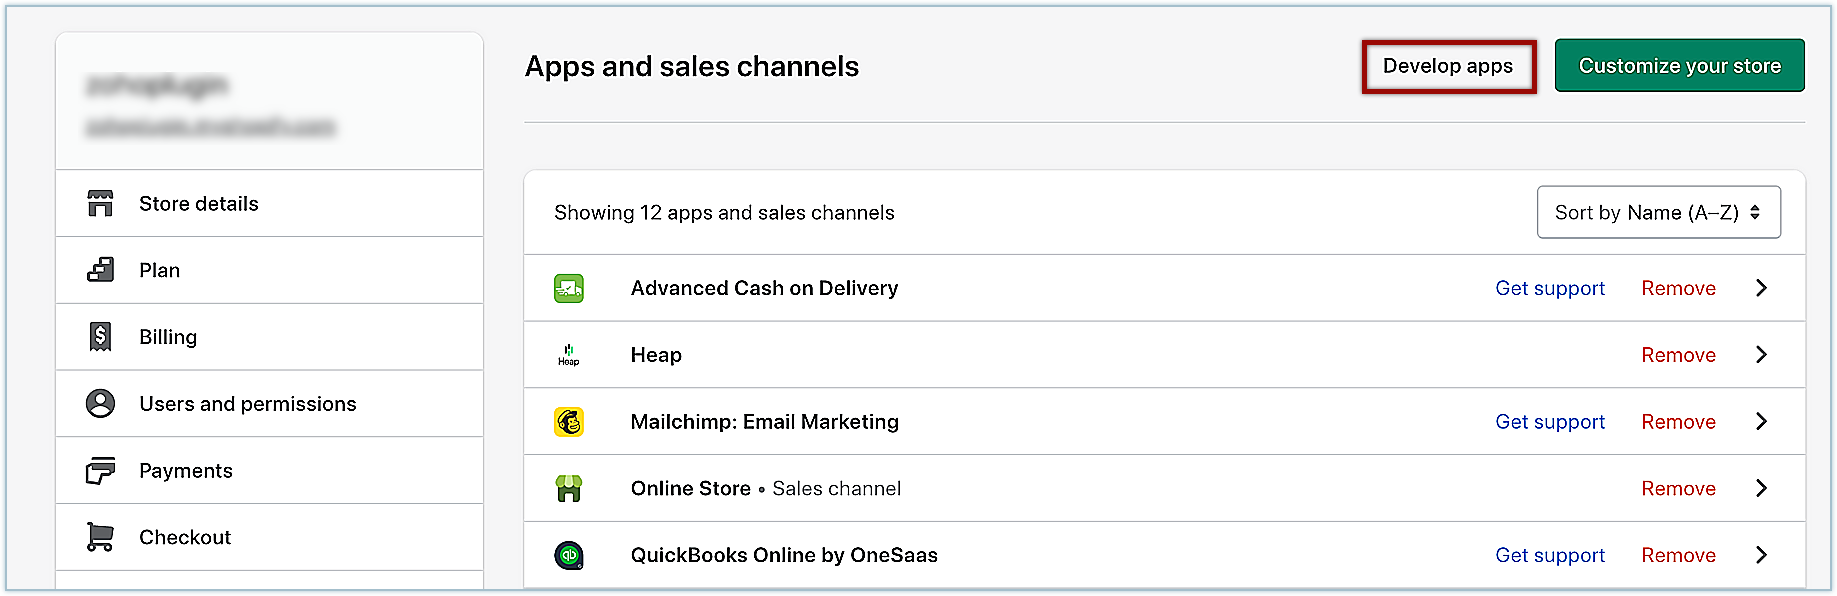Get support for QuickBooks Online by OneSaas

(1550, 555)
